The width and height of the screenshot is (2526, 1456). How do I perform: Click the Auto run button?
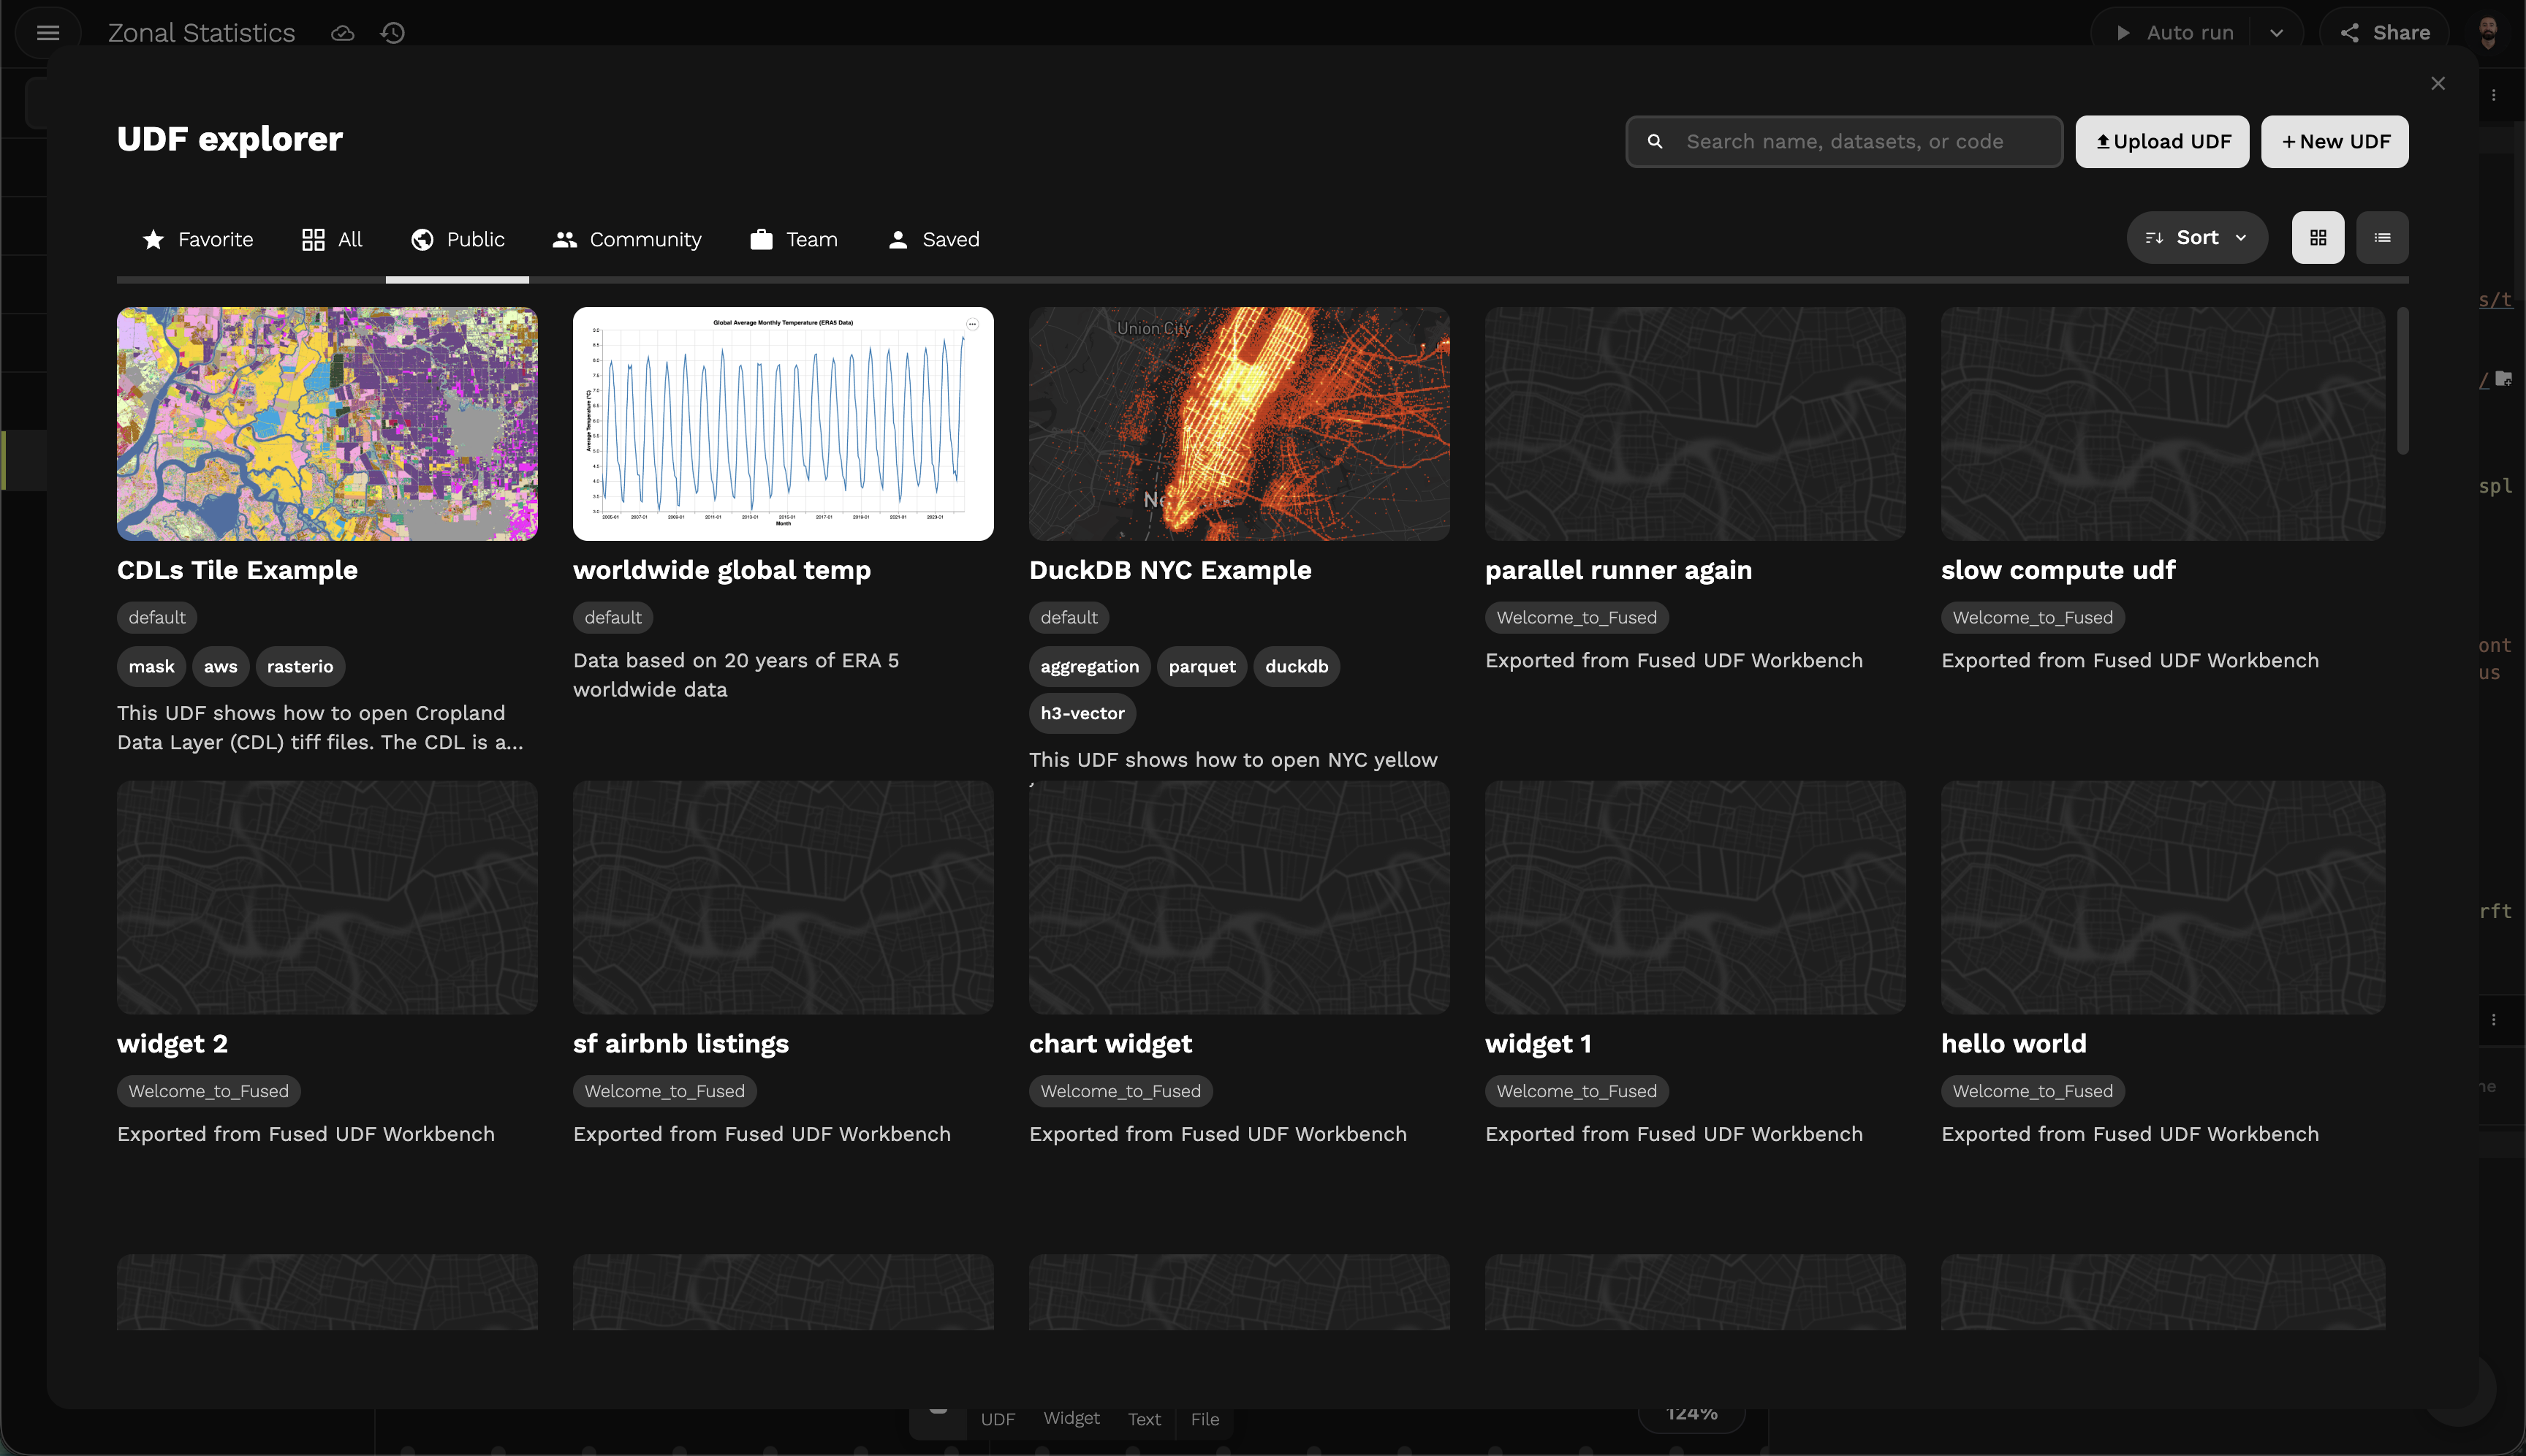click(2174, 33)
